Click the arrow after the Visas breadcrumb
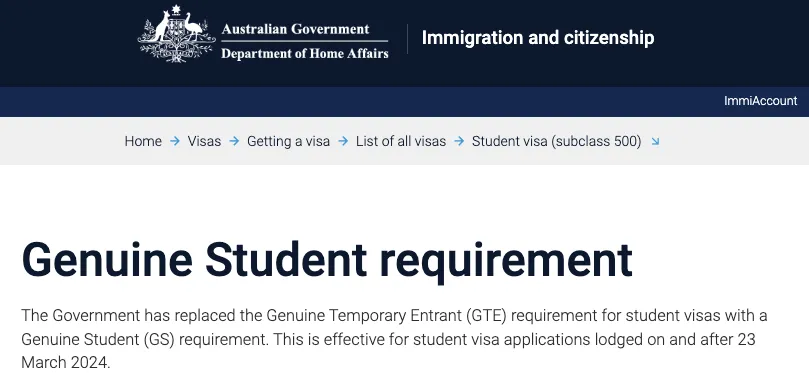809x380 pixels. [234, 141]
